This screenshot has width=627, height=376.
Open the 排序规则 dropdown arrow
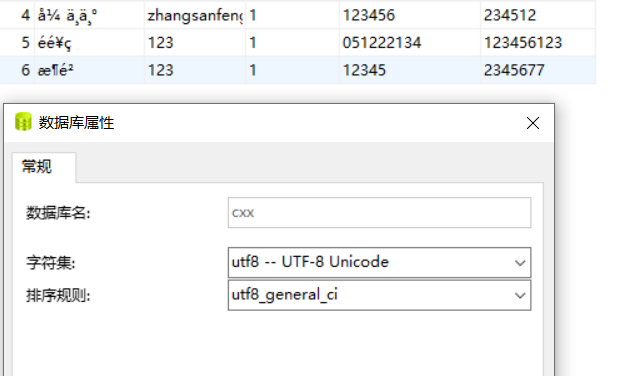pyautogui.click(x=520, y=296)
